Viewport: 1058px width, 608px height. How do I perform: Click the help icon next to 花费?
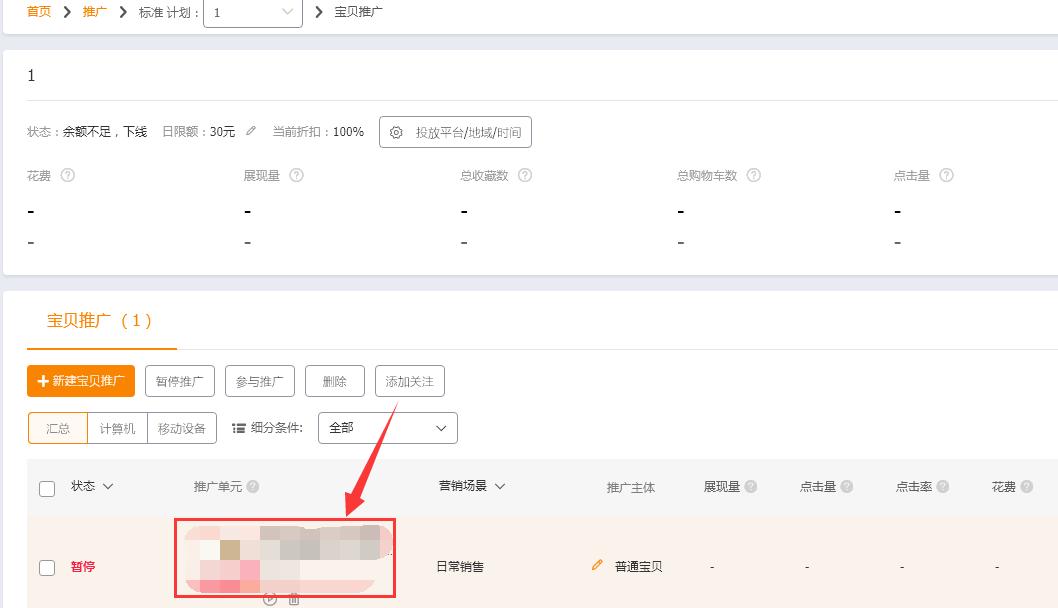pyautogui.click(x=66, y=175)
